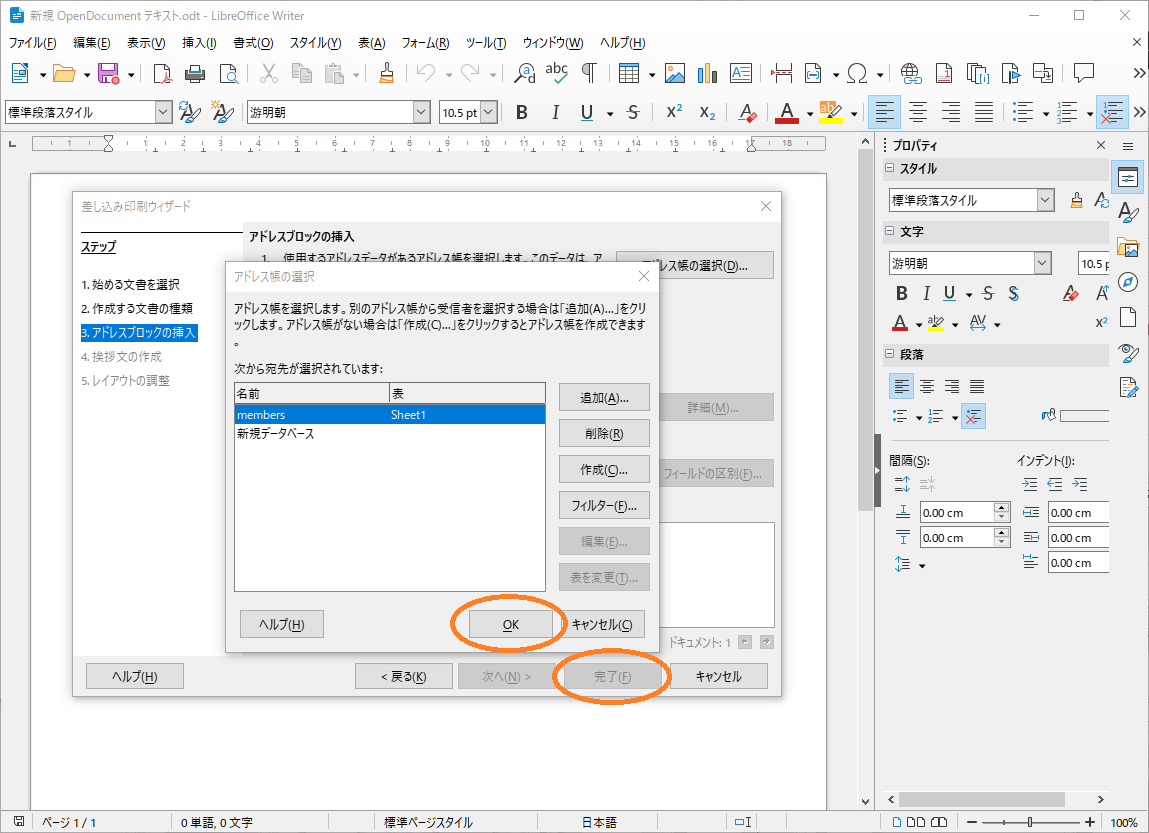
Task: Insert page break icon
Action: click(782, 73)
